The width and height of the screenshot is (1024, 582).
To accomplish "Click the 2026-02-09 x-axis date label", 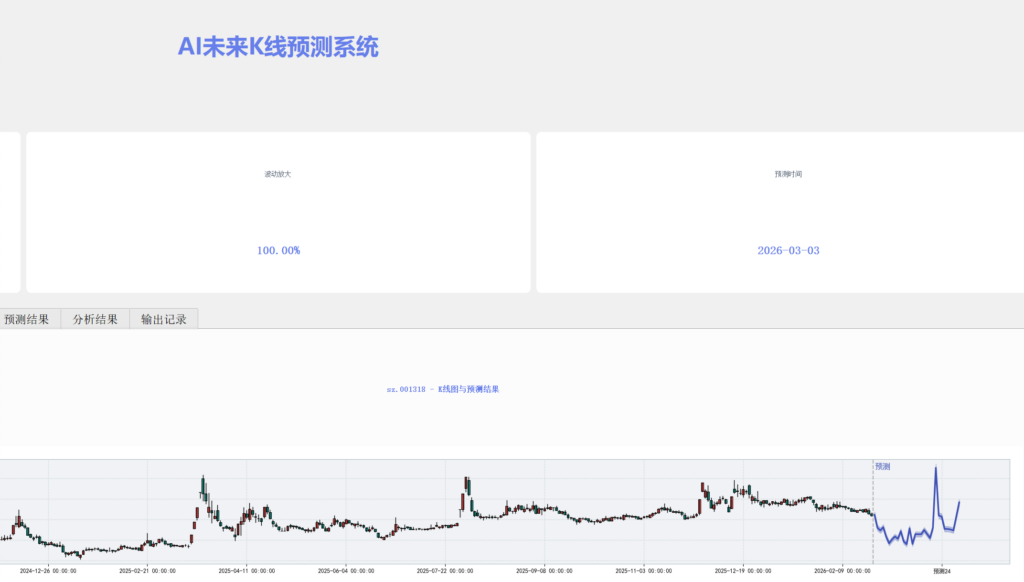I will point(841,571).
